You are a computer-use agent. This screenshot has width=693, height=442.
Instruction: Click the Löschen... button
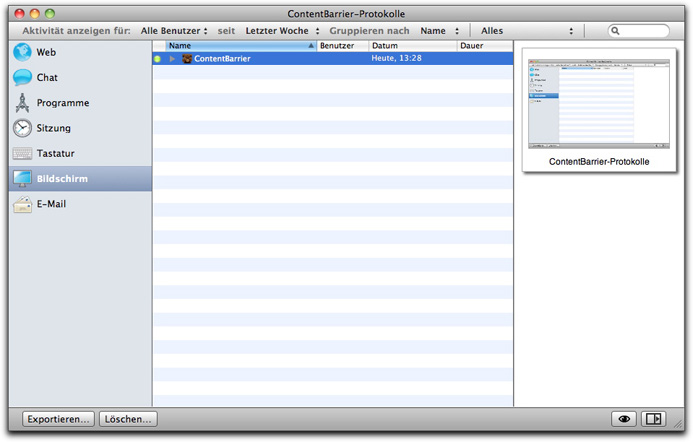pos(128,419)
